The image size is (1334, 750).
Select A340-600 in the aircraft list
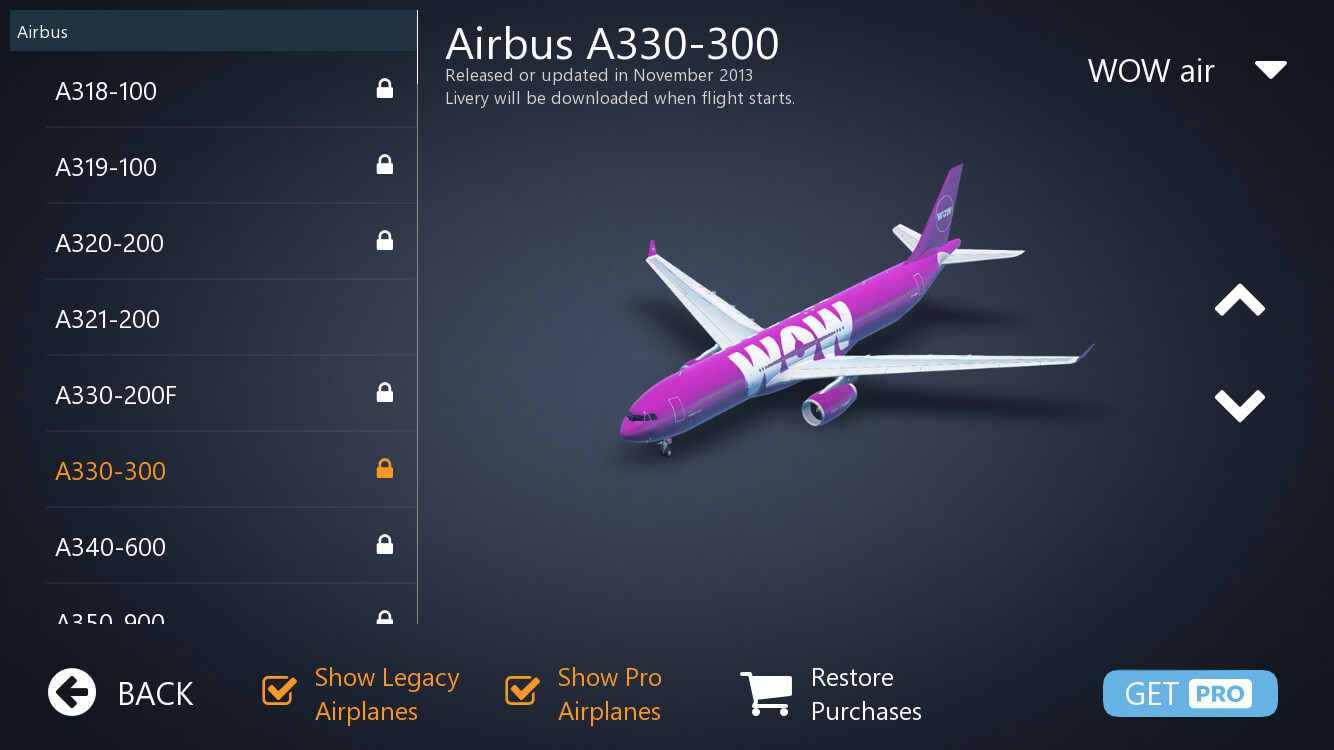(x=231, y=546)
